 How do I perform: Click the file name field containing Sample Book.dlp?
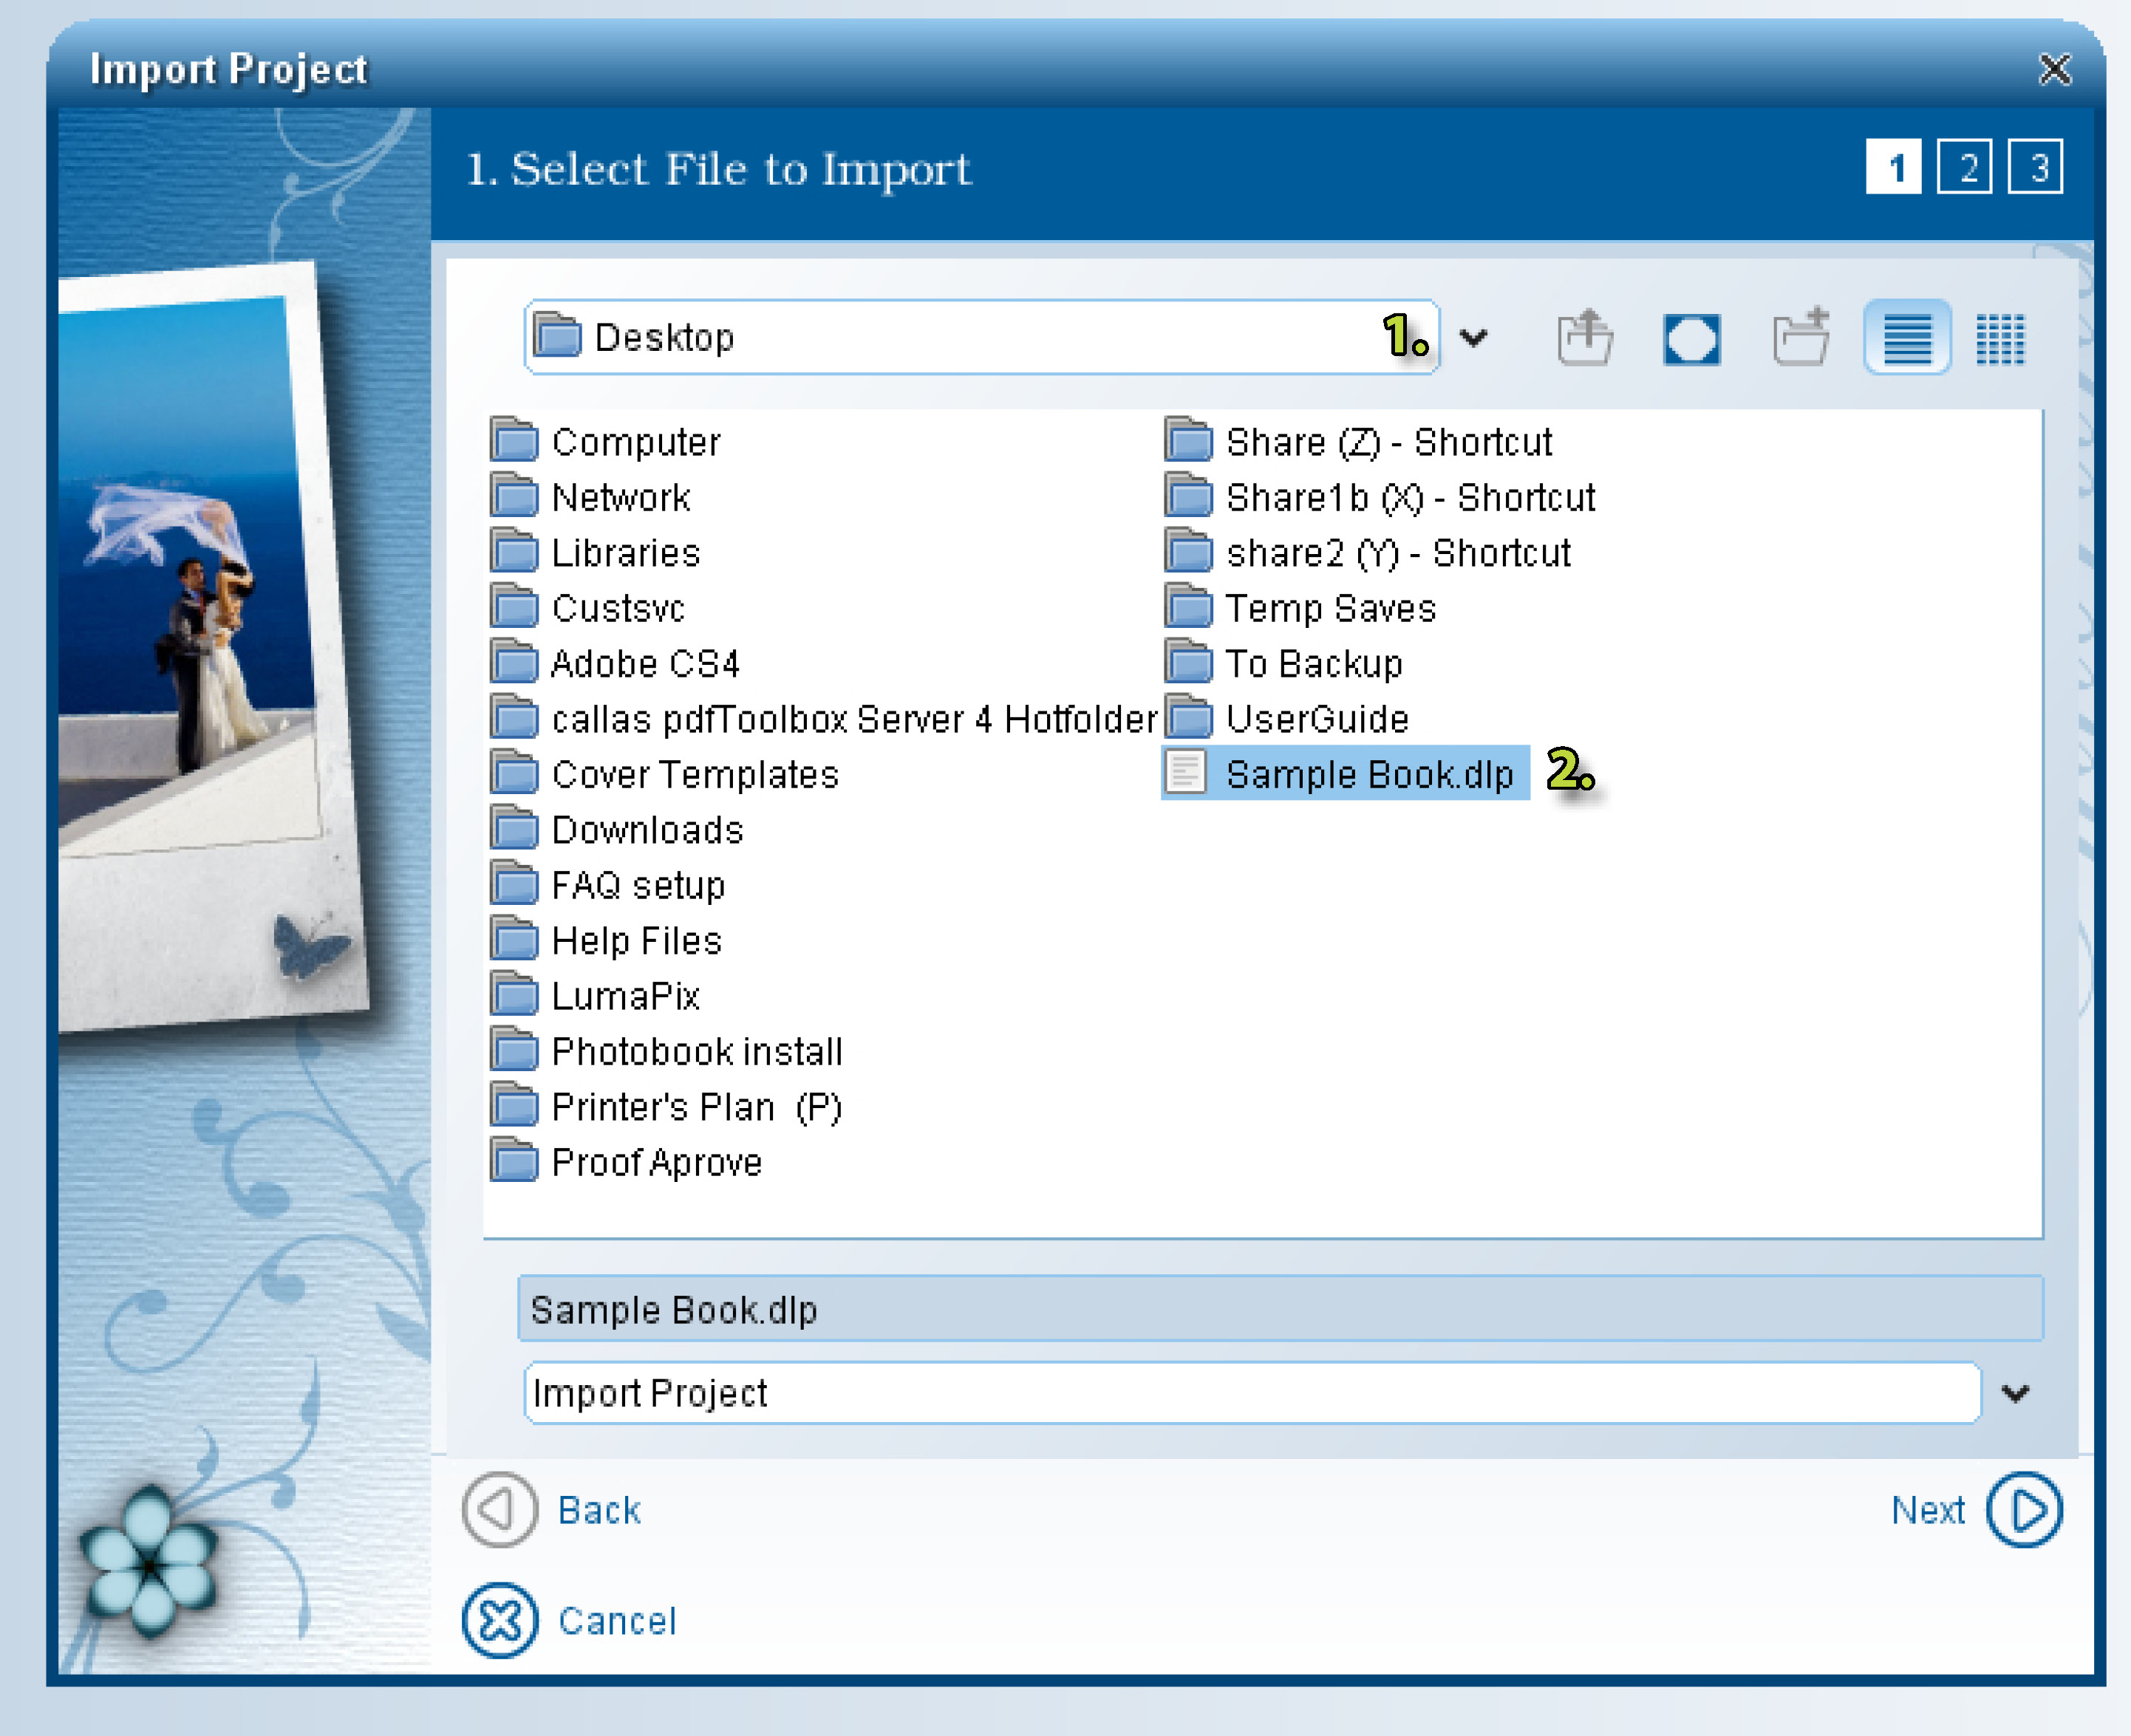(x=1280, y=1309)
